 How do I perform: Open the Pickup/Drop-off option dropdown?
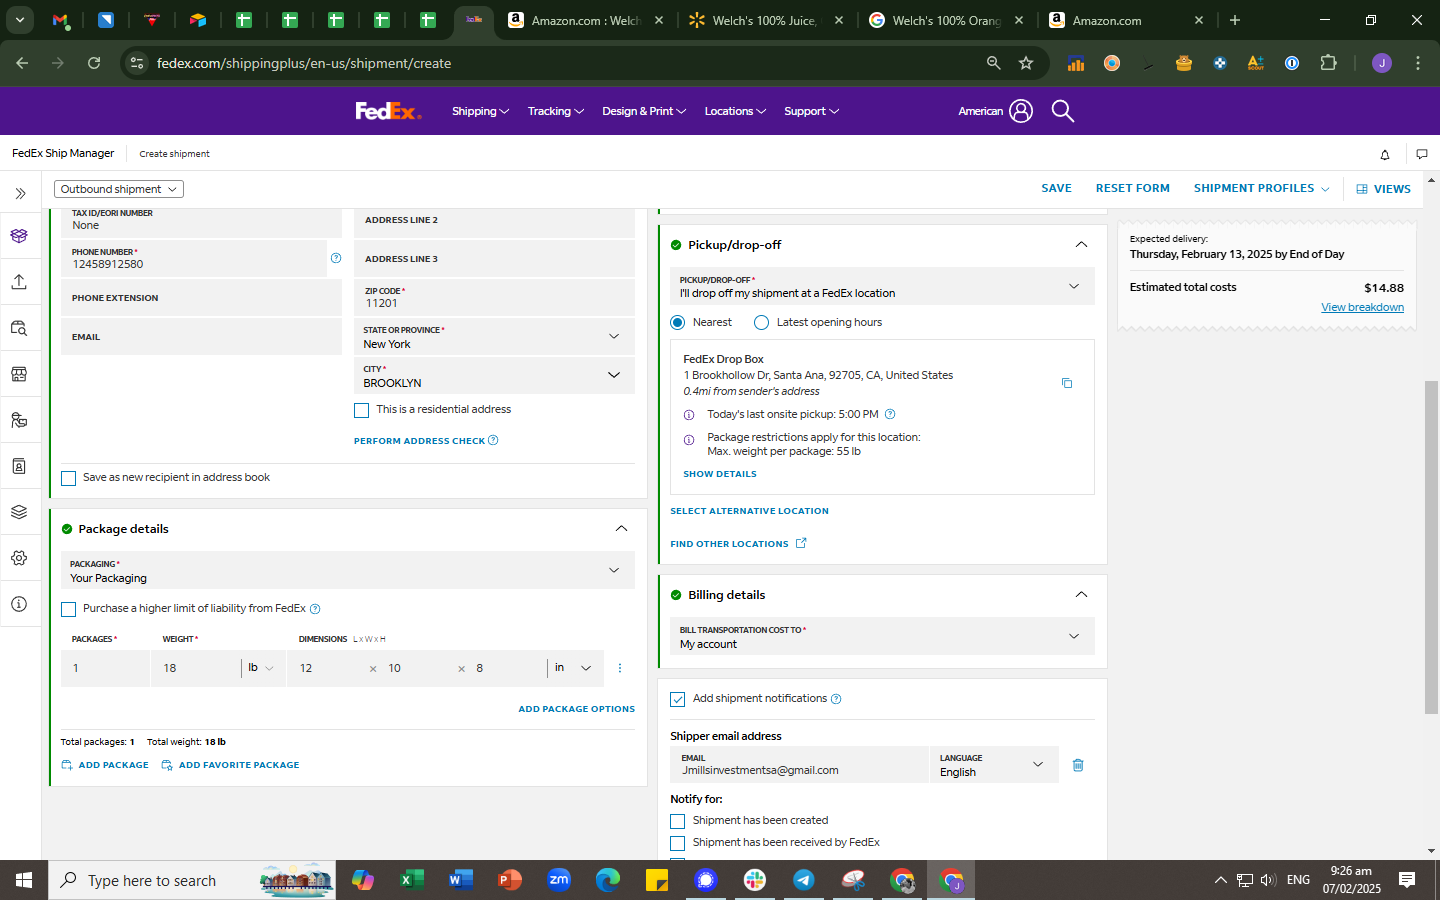click(882, 286)
